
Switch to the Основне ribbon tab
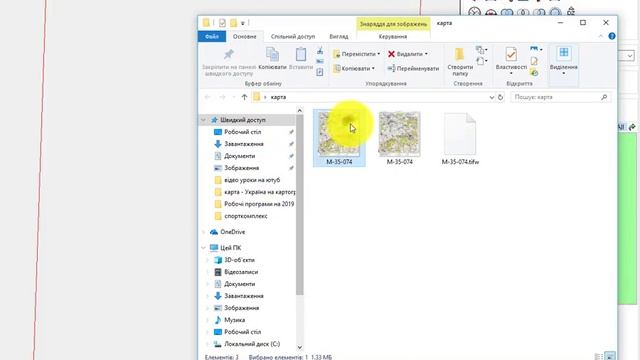[x=244, y=36]
